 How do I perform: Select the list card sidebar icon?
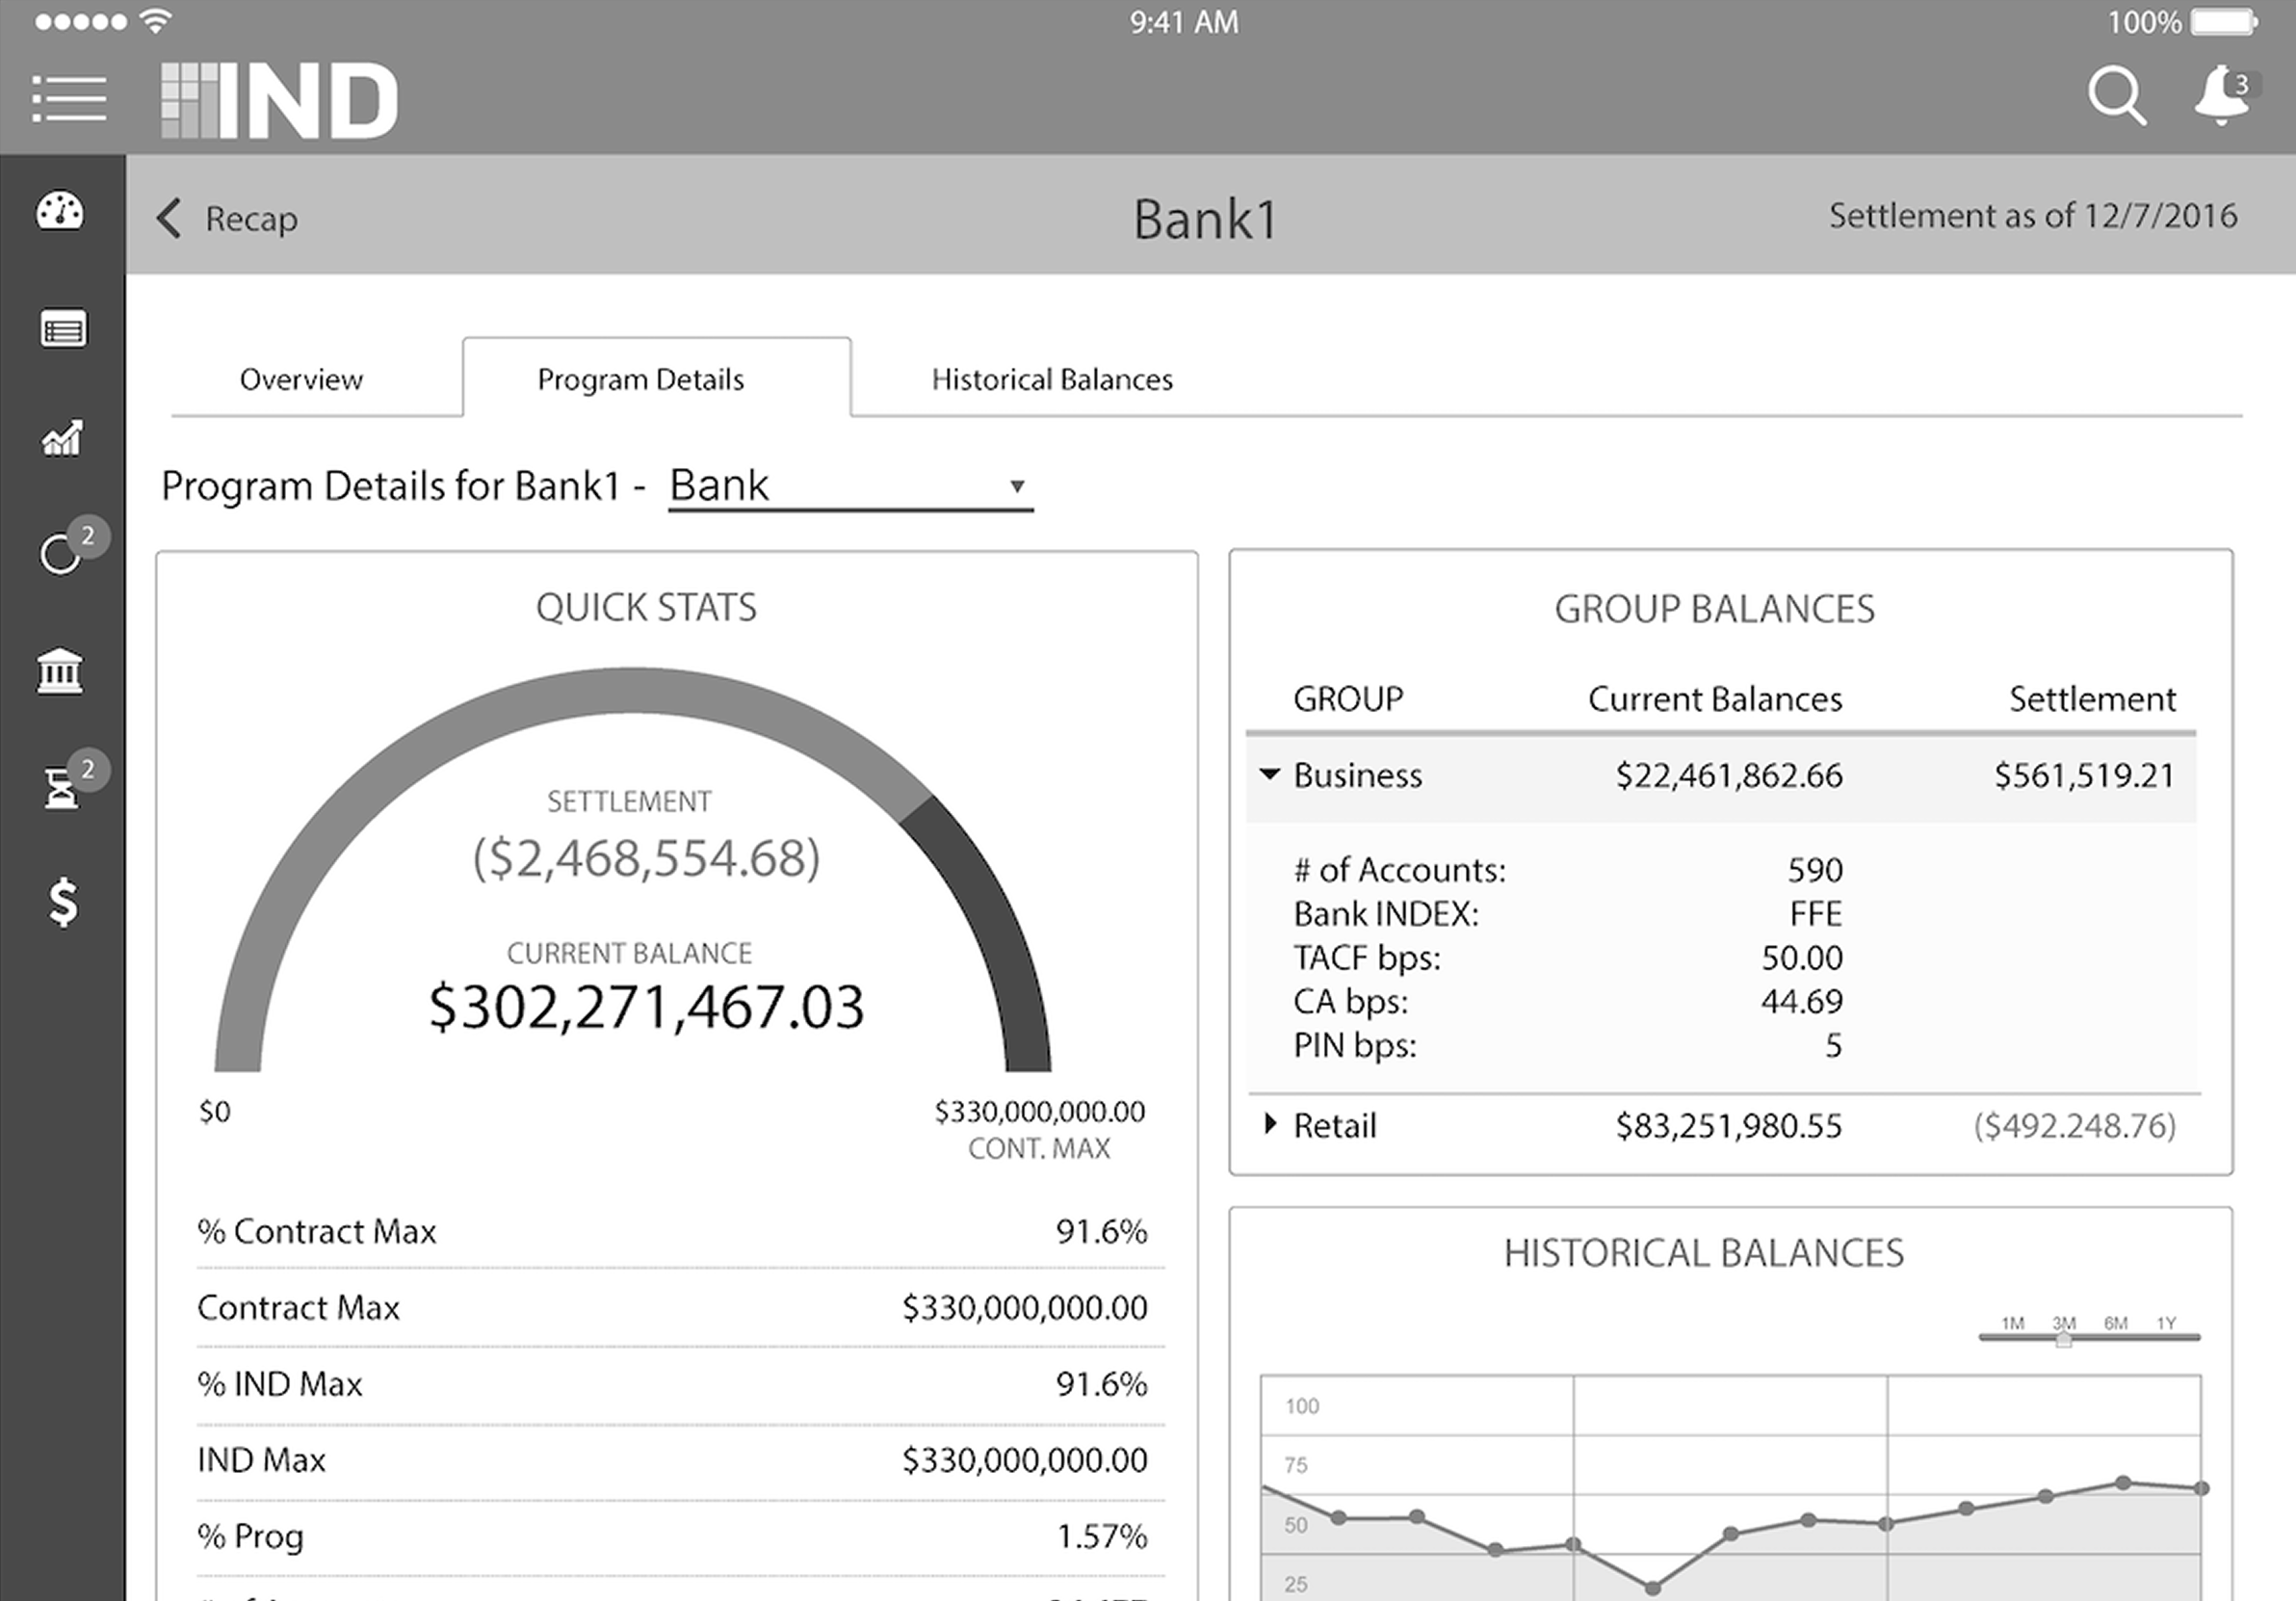(63, 329)
